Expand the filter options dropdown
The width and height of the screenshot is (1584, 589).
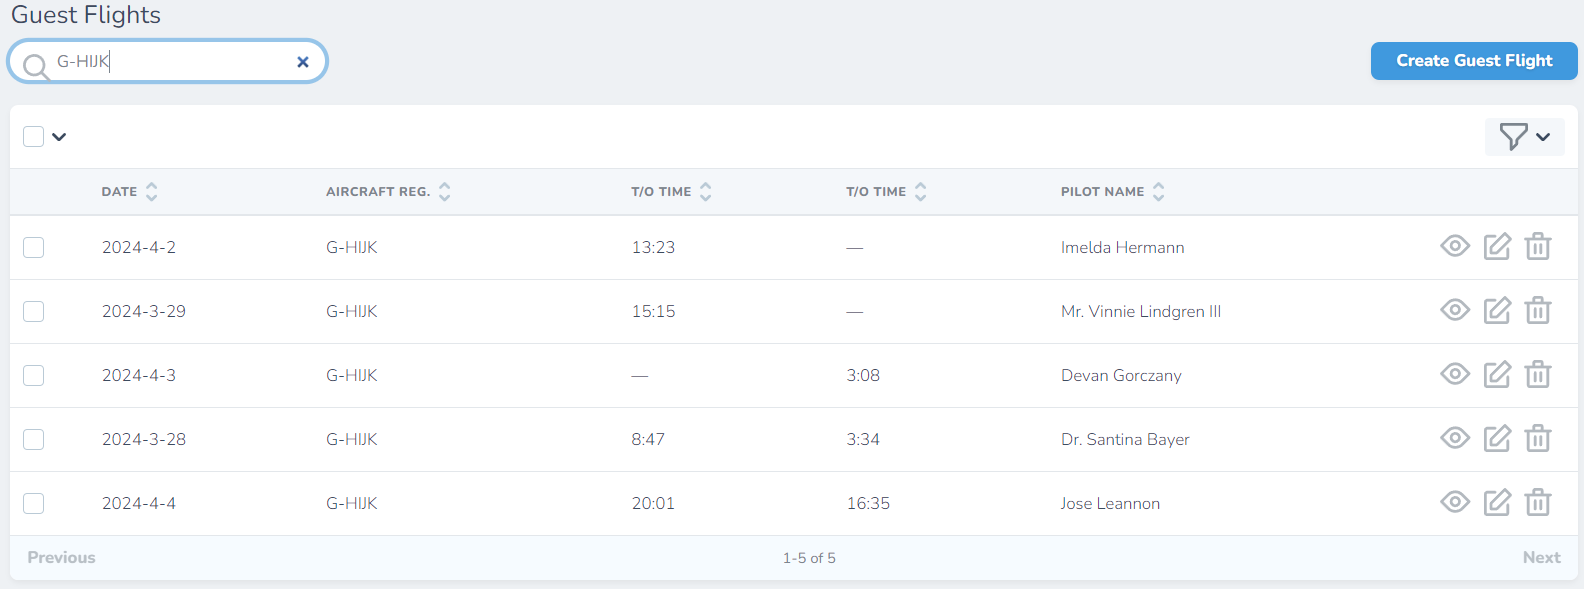(1524, 137)
